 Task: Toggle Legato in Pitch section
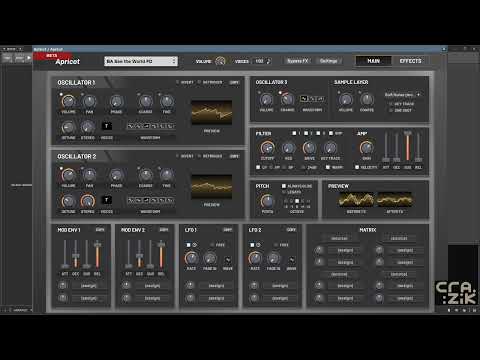284,192
